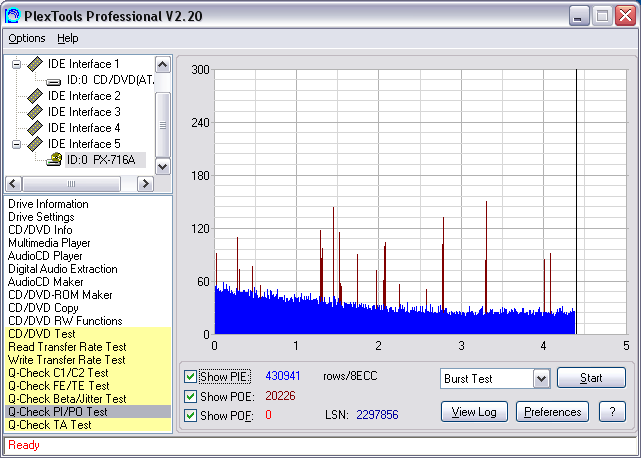This screenshot has height=458, width=641.
Task: Open the Options menu
Action: tap(27, 38)
